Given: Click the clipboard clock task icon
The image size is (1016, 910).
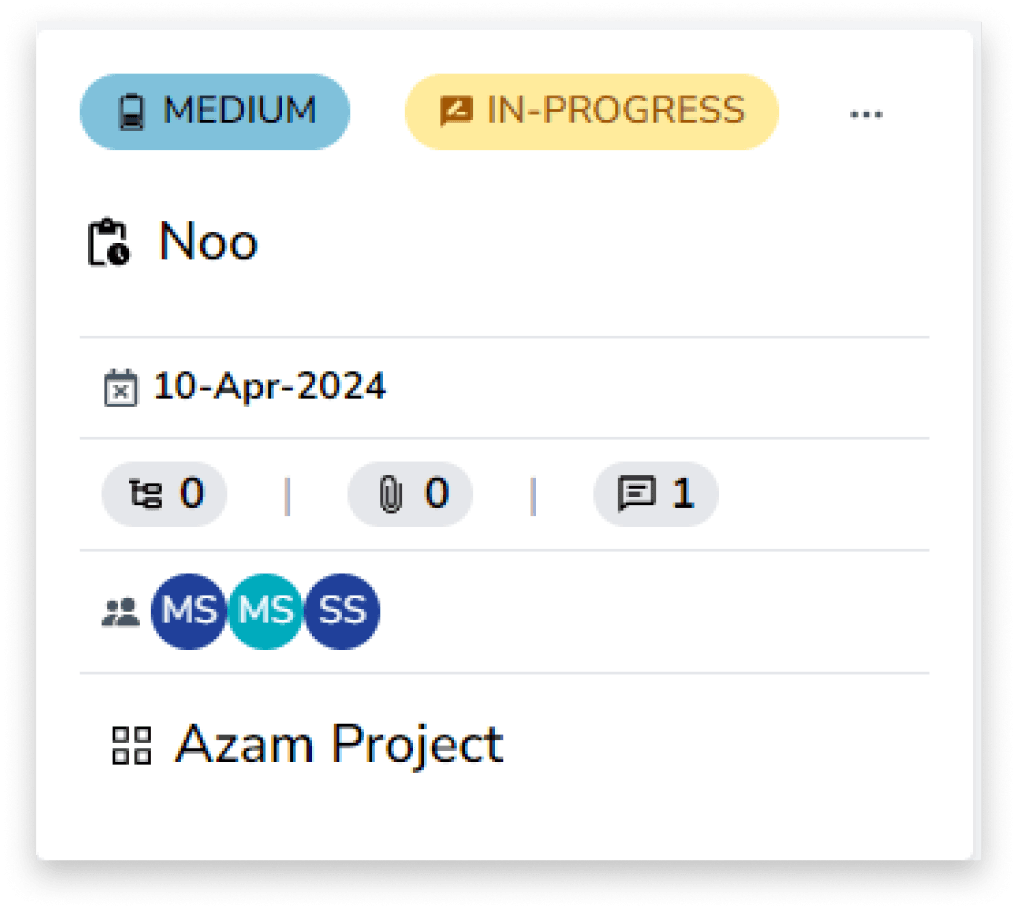Looking at the screenshot, I should click(x=109, y=243).
